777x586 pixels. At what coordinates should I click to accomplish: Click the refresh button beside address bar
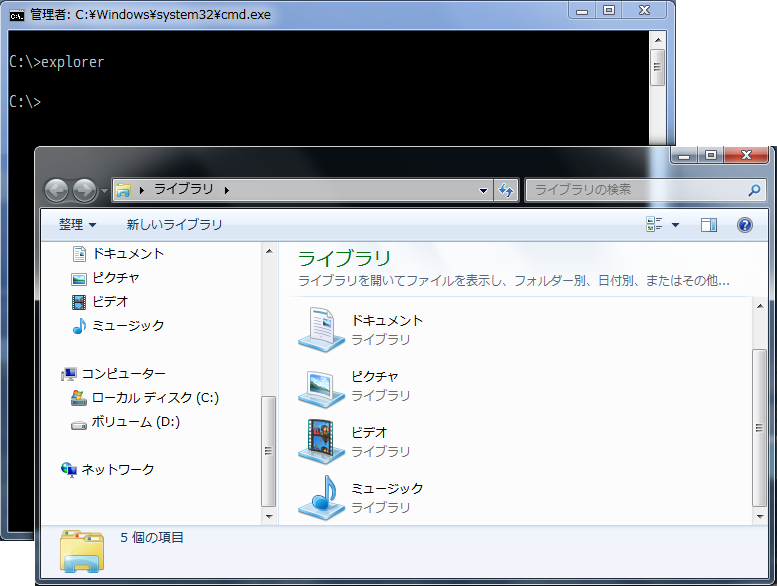click(x=506, y=190)
